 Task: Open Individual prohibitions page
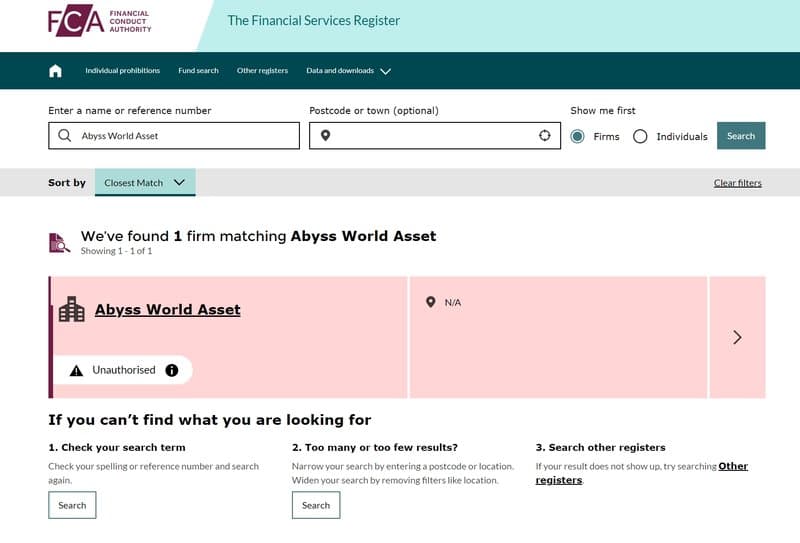[x=122, y=71]
